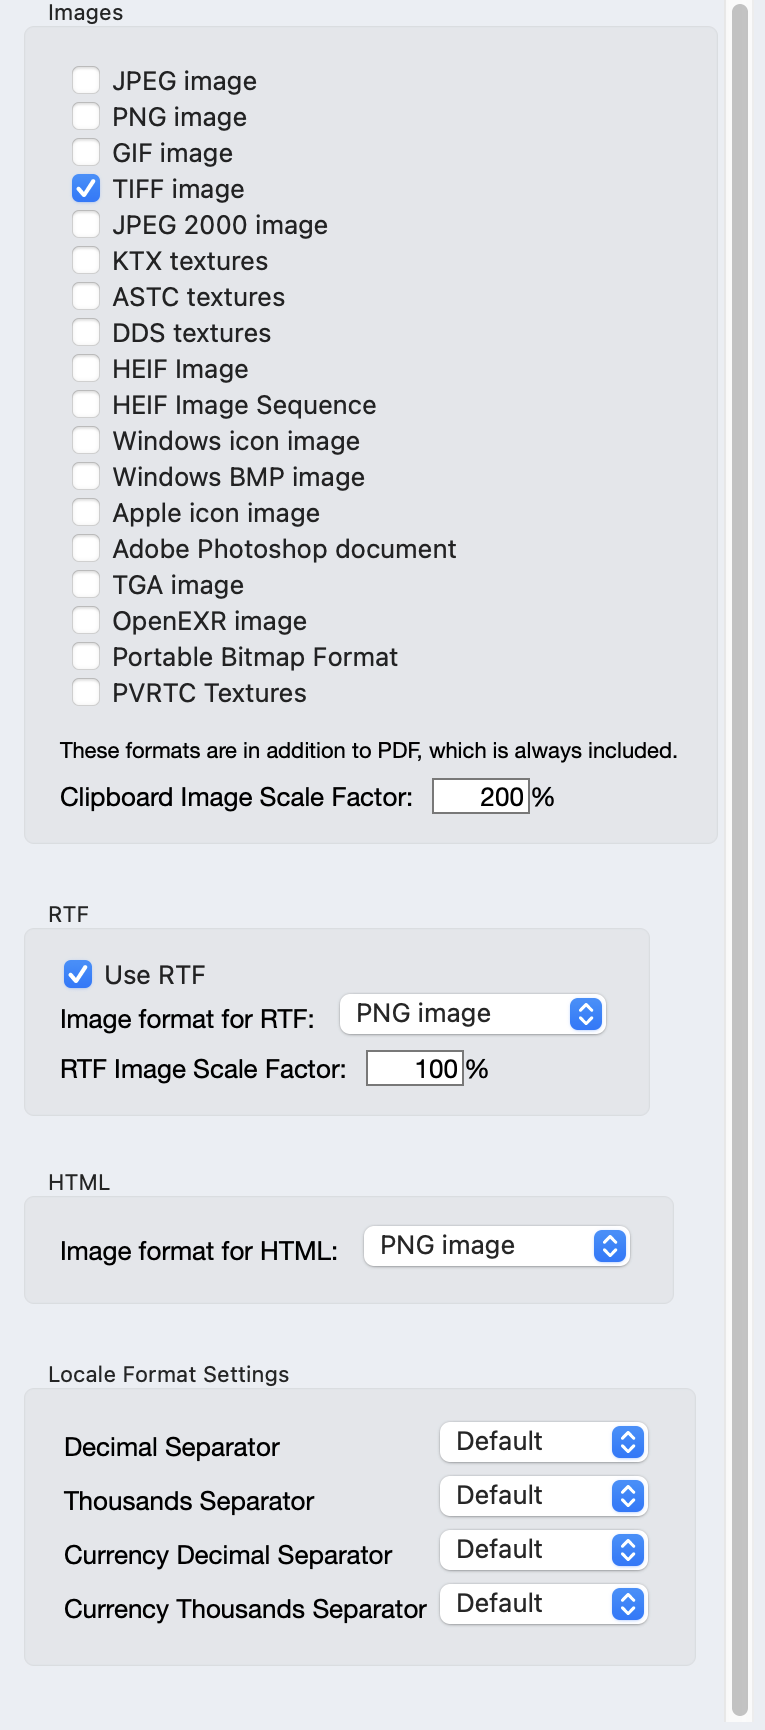Disable the Use RTF option
Screen dimensions: 765x1730
[78, 974]
